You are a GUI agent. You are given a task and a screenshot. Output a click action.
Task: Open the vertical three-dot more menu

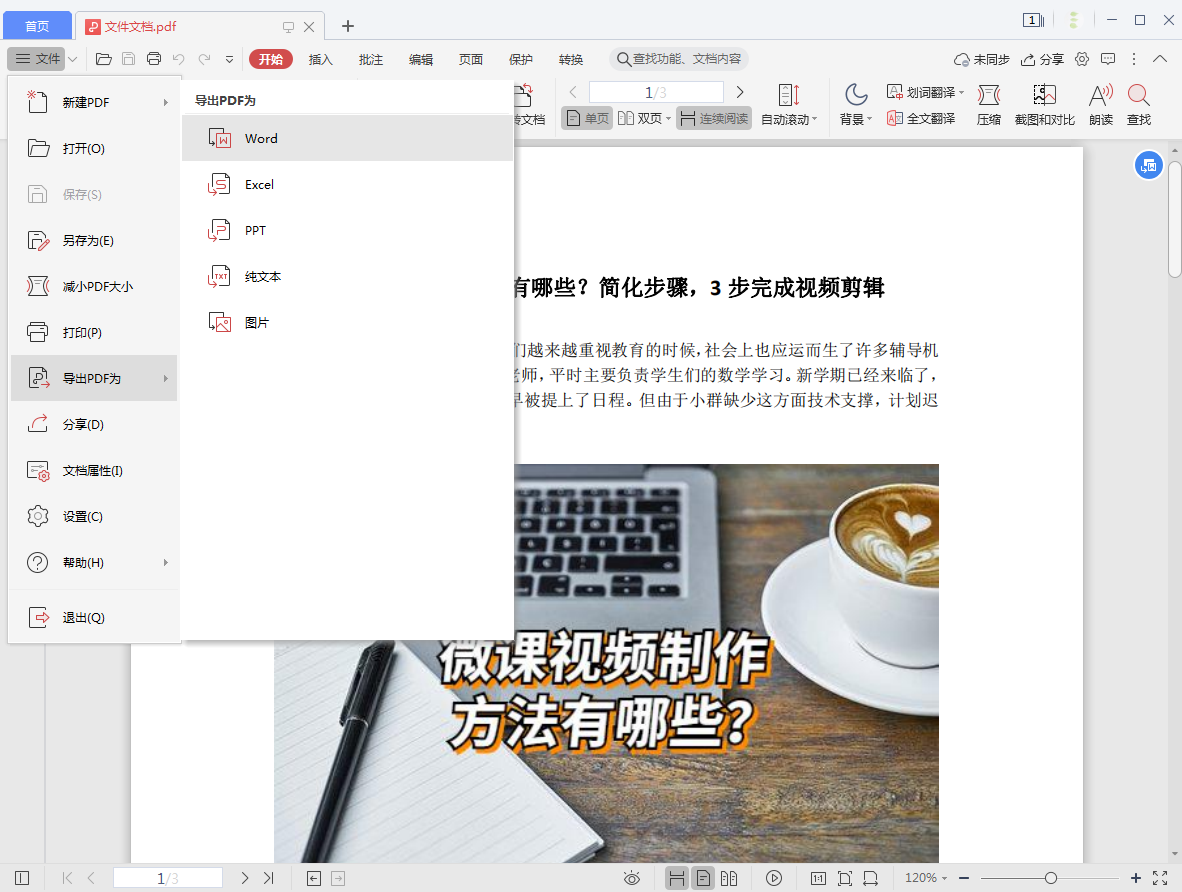[x=1134, y=59]
